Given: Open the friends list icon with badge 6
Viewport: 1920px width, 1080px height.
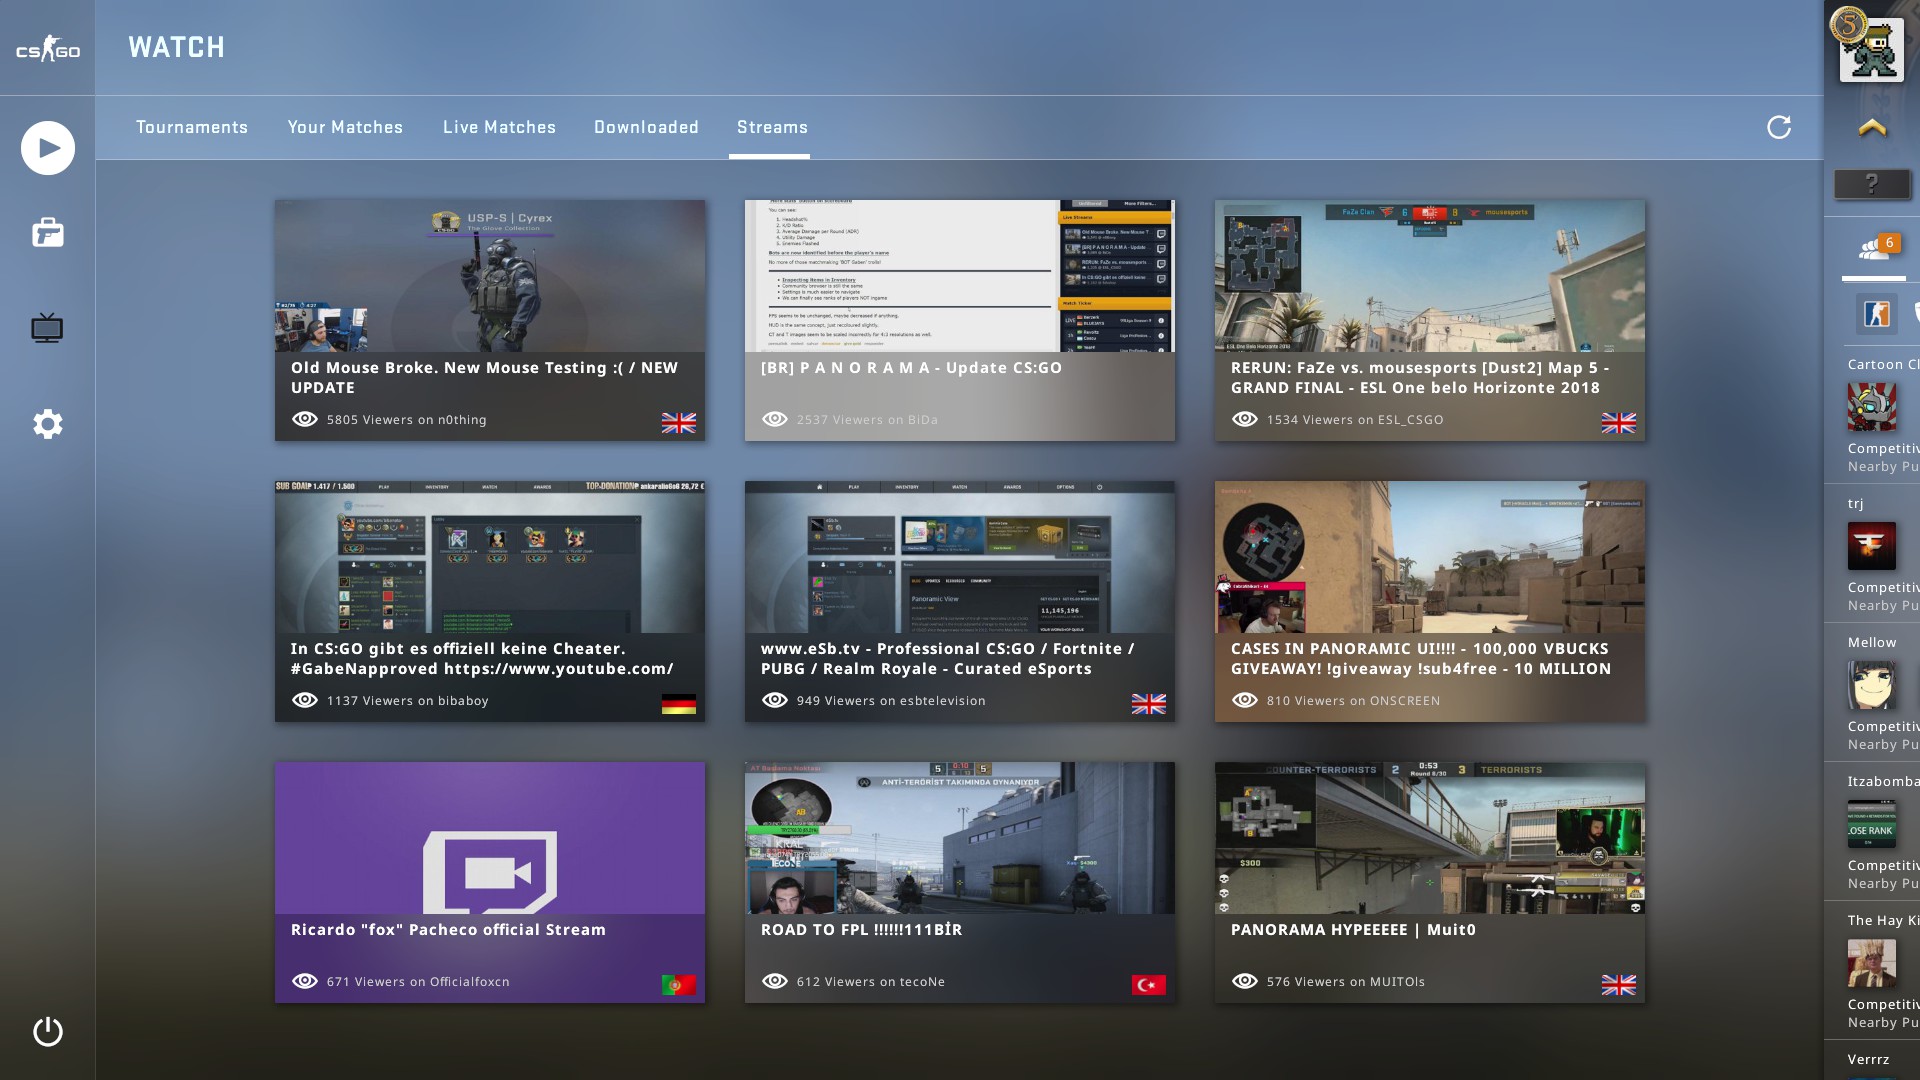Looking at the screenshot, I should click(1875, 248).
